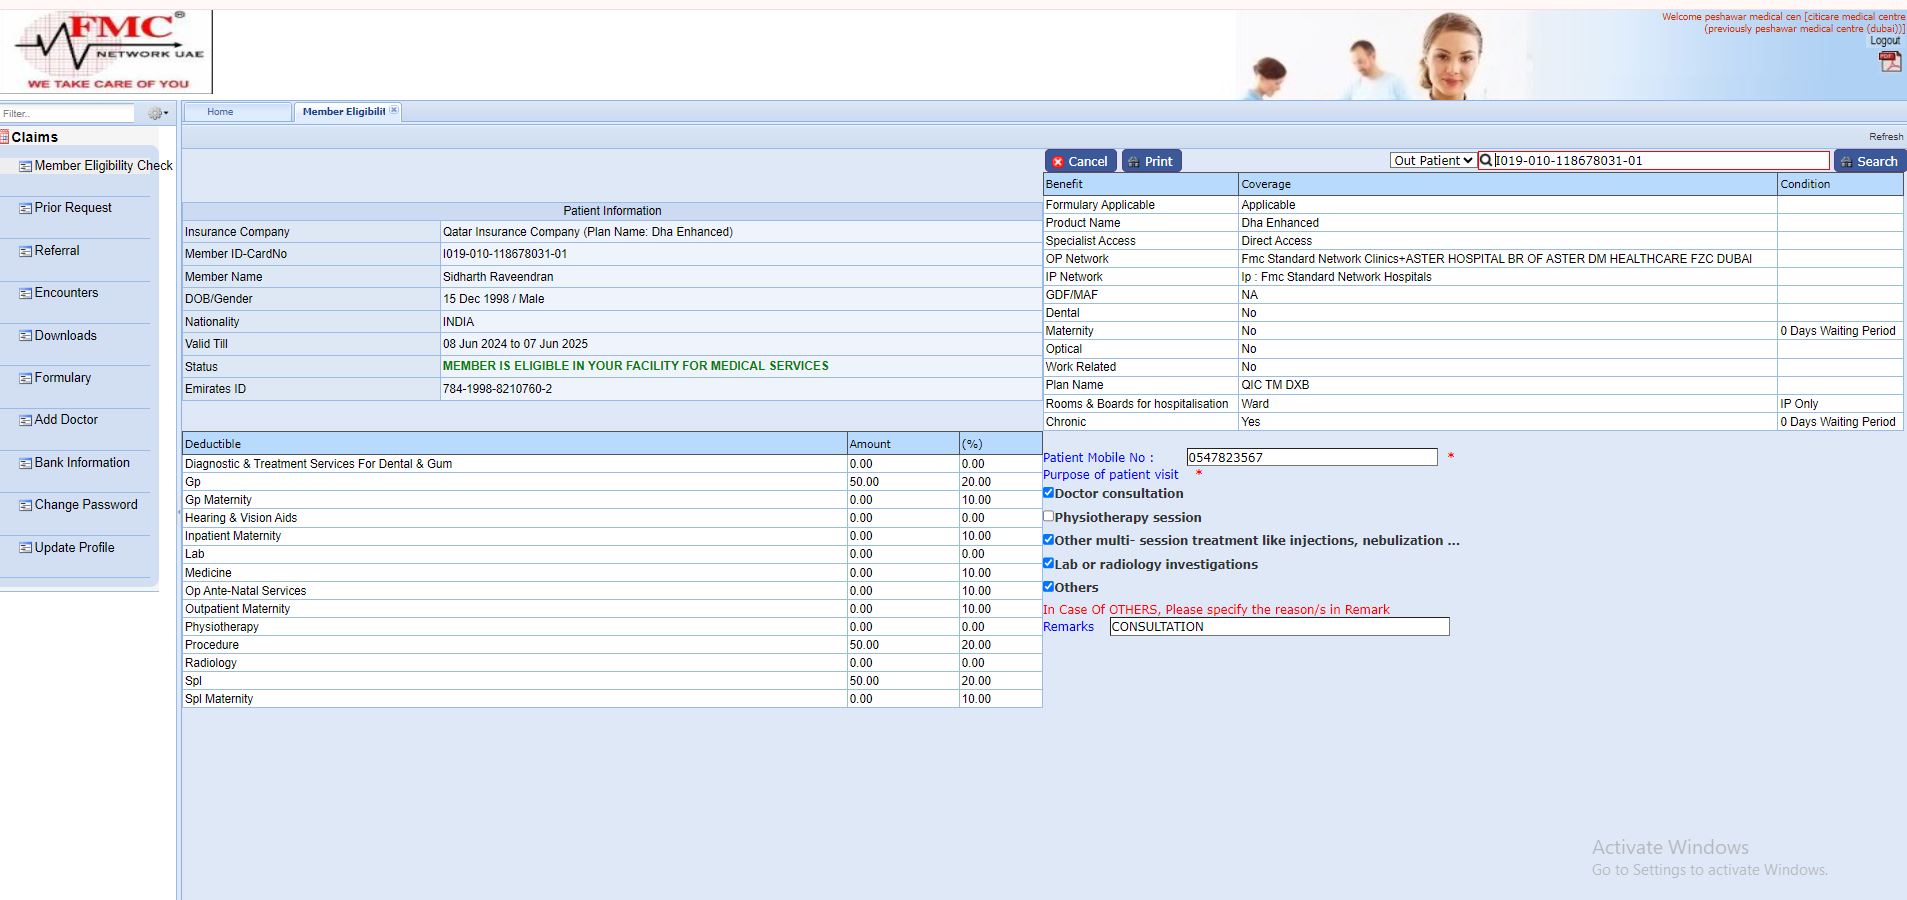This screenshot has height=900, width=1907.
Task: Click the Add Doctor sidebar icon
Action: point(26,421)
